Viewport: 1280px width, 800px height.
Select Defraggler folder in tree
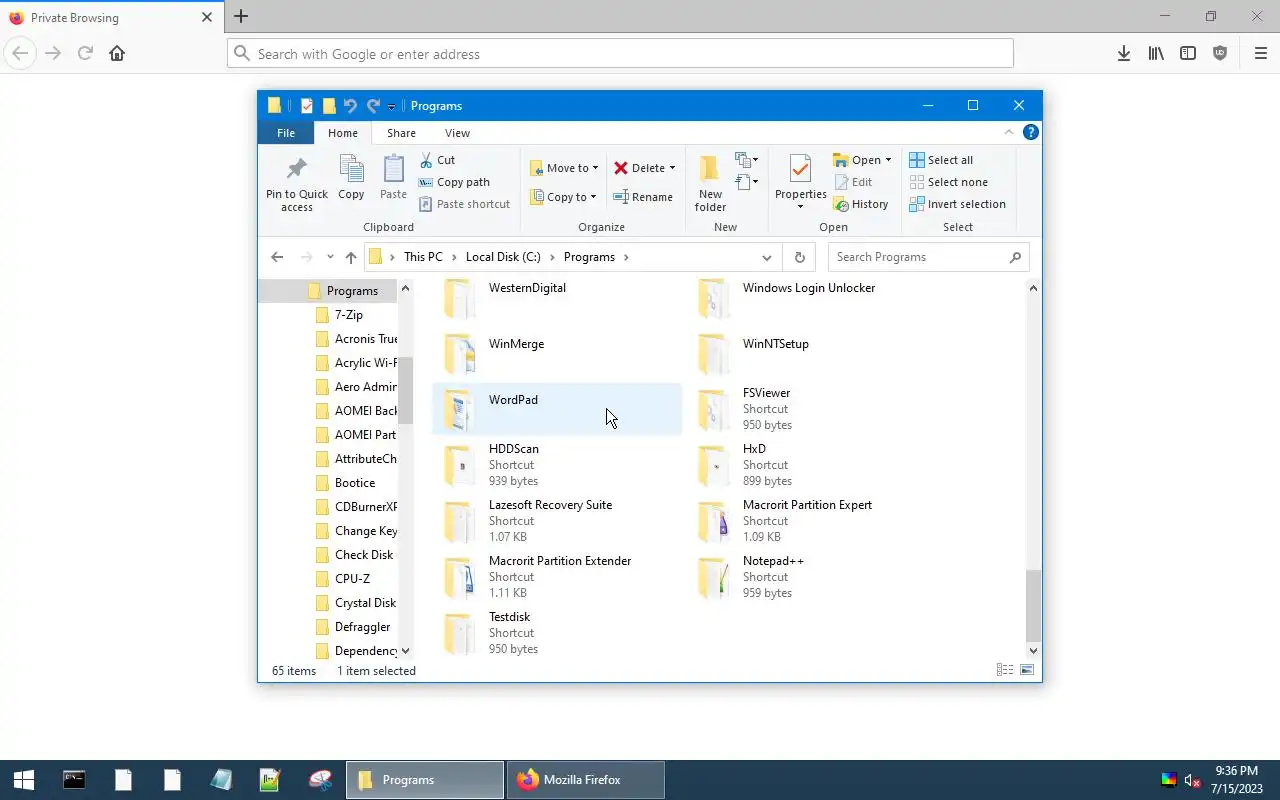pos(362,627)
